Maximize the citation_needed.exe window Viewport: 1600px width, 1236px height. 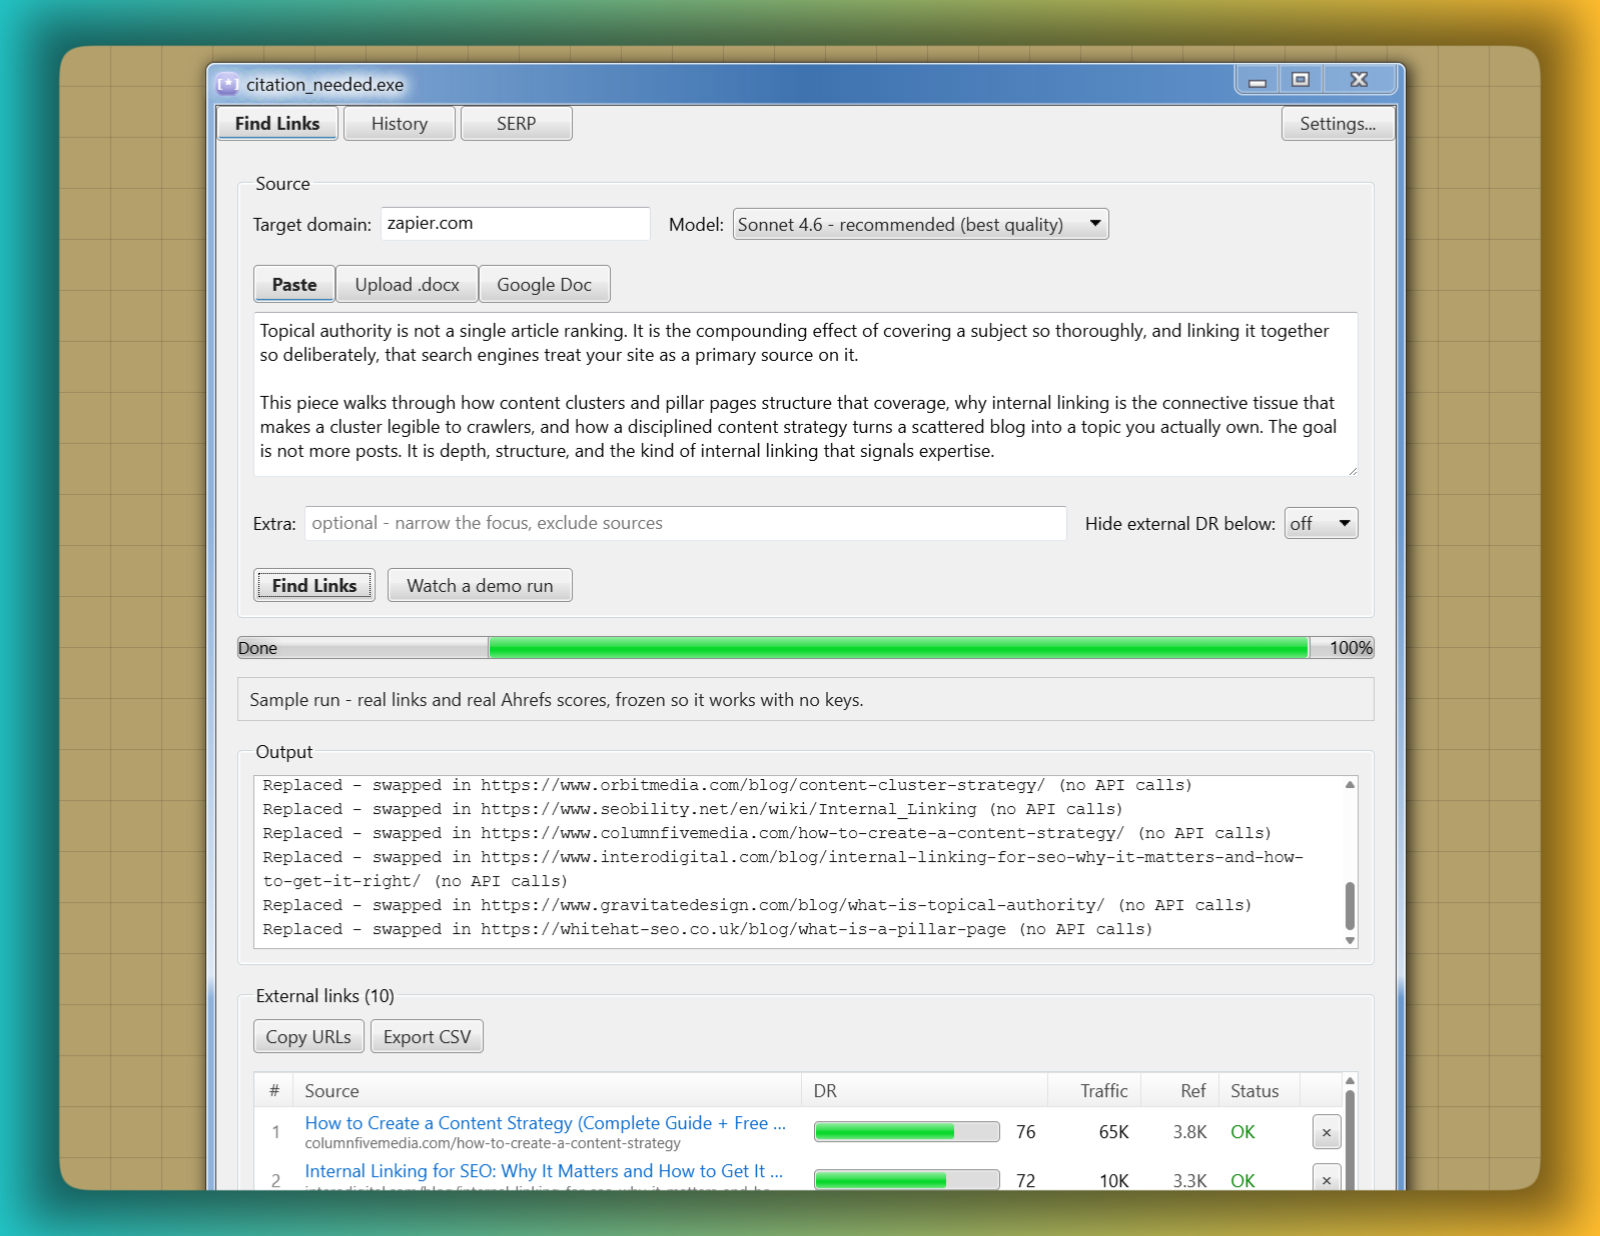pyautogui.click(x=1300, y=80)
